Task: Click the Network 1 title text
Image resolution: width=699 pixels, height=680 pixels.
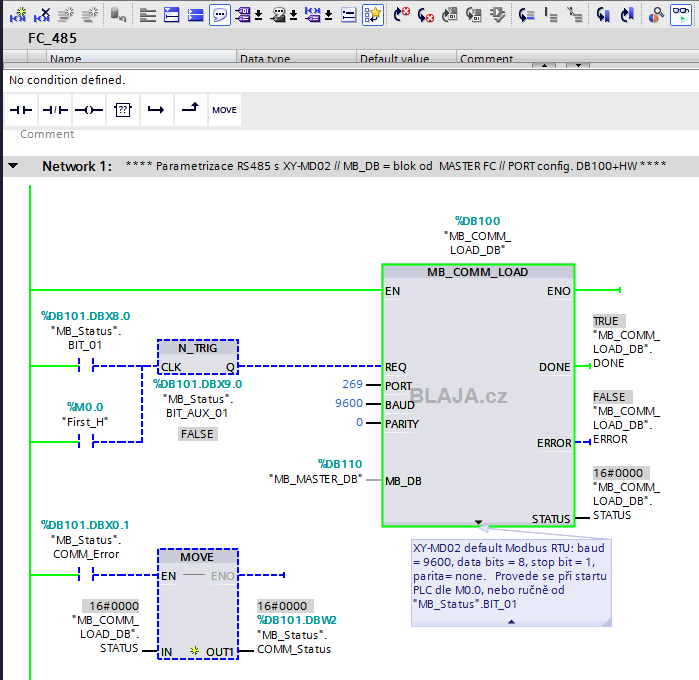Action: [x=396, y=166]
